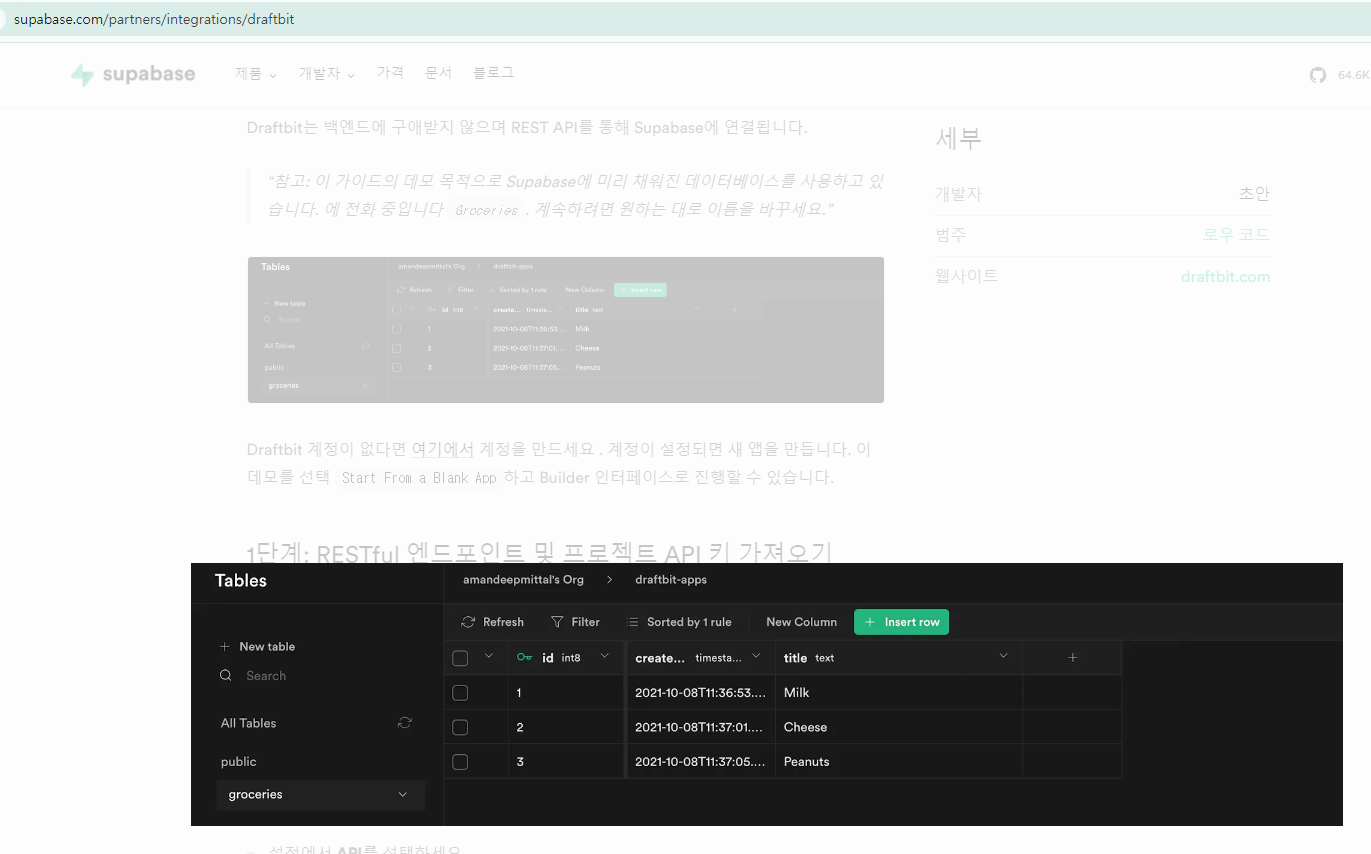The height and width of the screenshot is (854, 1371).
Task: Select the Peanuts title cell
Action: click(x=899, y=762)
